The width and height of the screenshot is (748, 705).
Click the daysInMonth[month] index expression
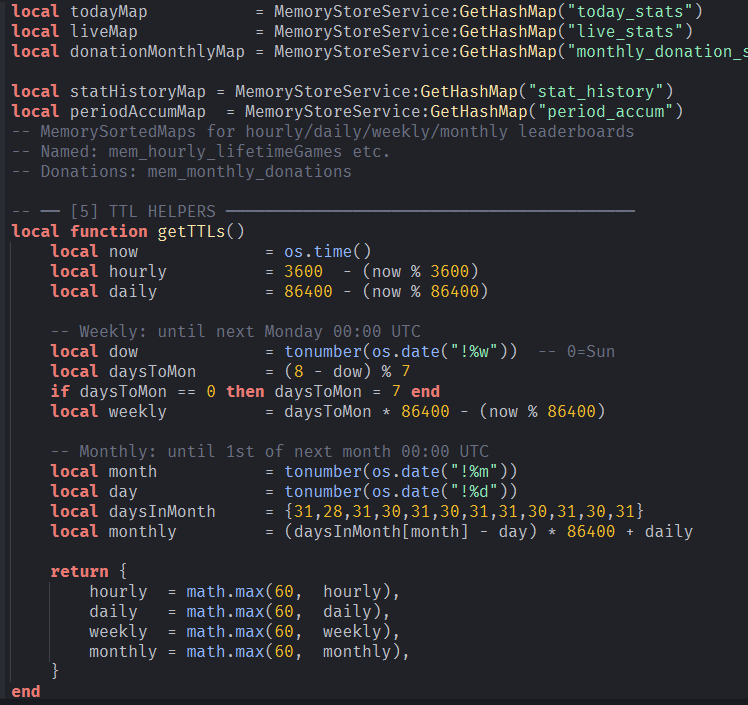click(381, 531)
